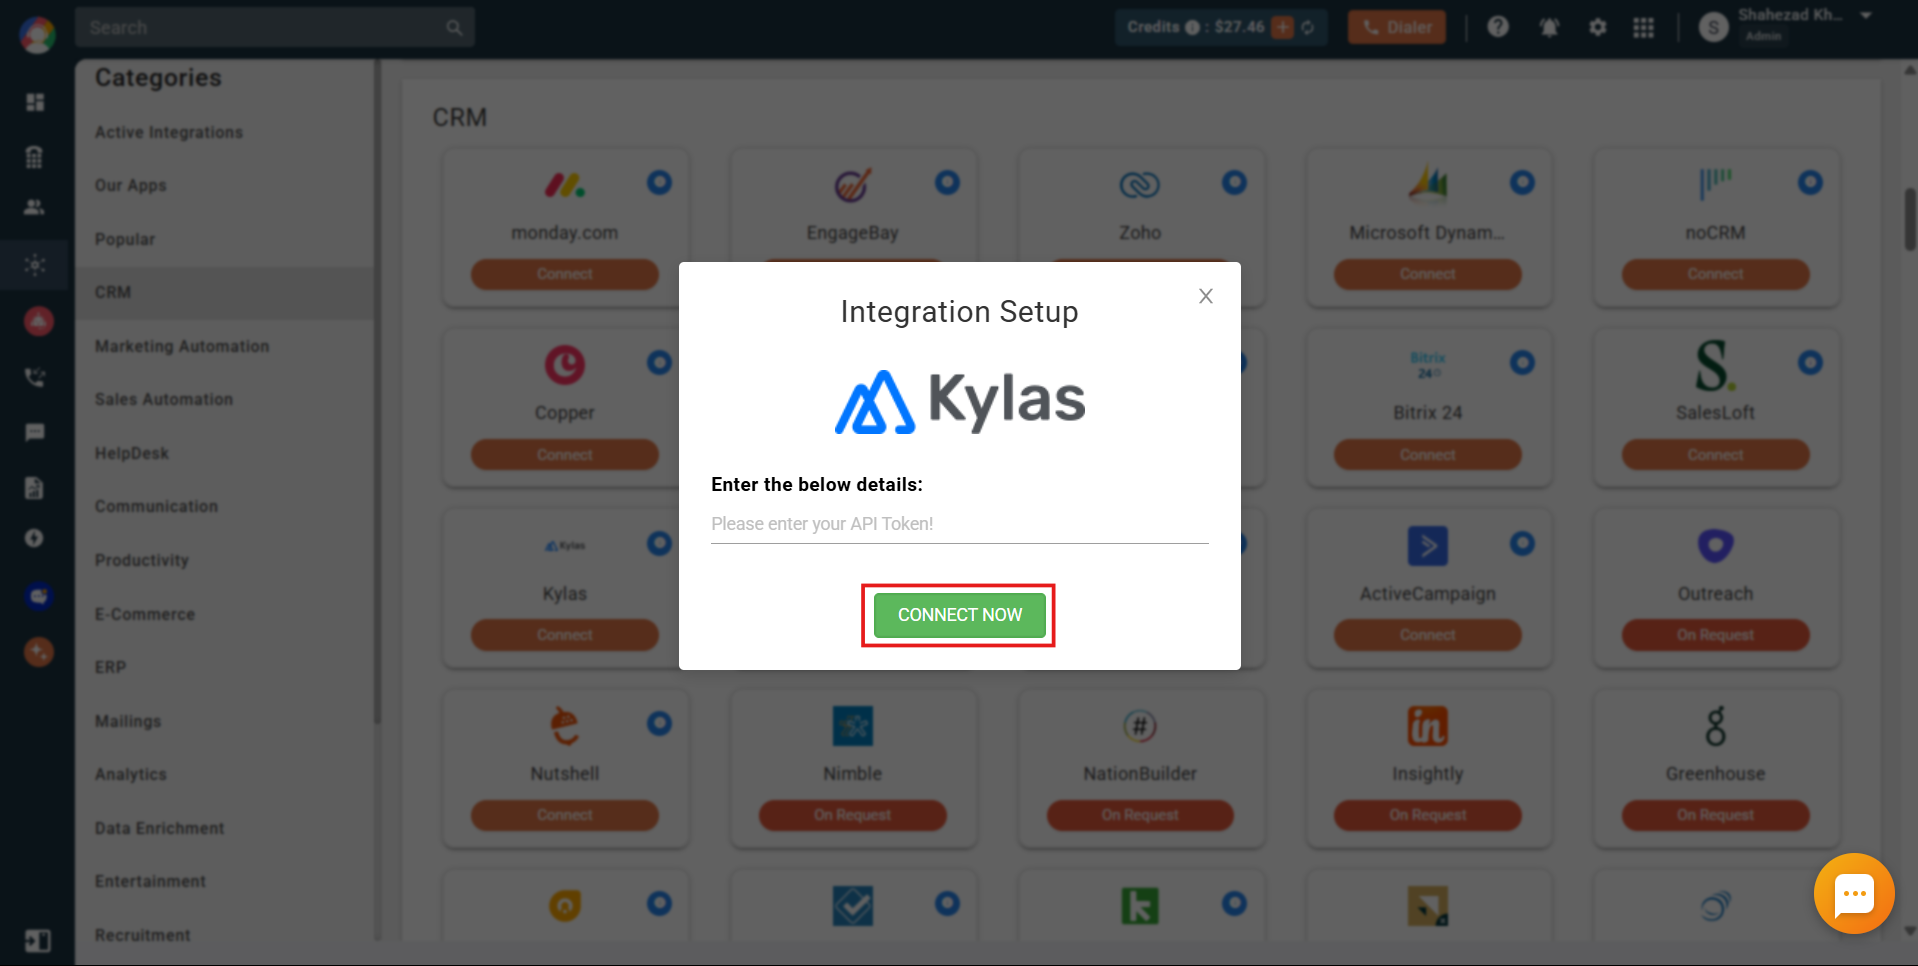Select Productivity category
The image size is (1918, 966).
click(142, 560)
